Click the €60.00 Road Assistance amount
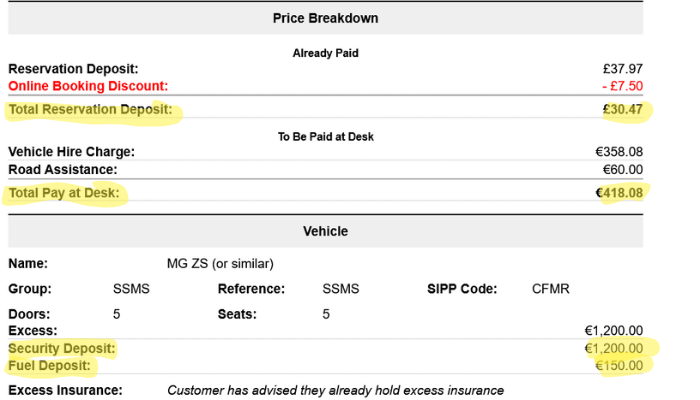Viewport: 700px width, 400px height. point(621,169)
